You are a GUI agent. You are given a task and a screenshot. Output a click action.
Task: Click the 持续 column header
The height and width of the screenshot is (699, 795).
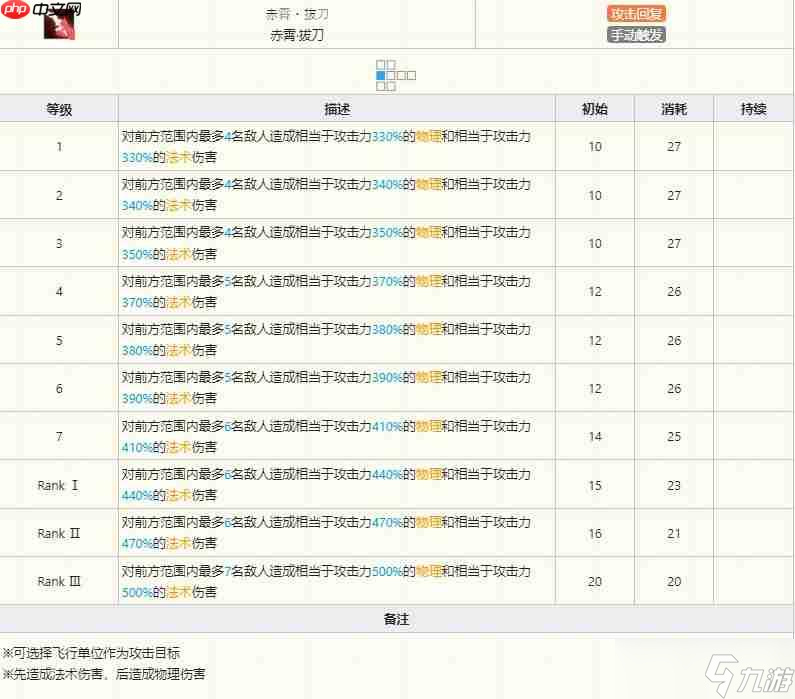point(753,109)
